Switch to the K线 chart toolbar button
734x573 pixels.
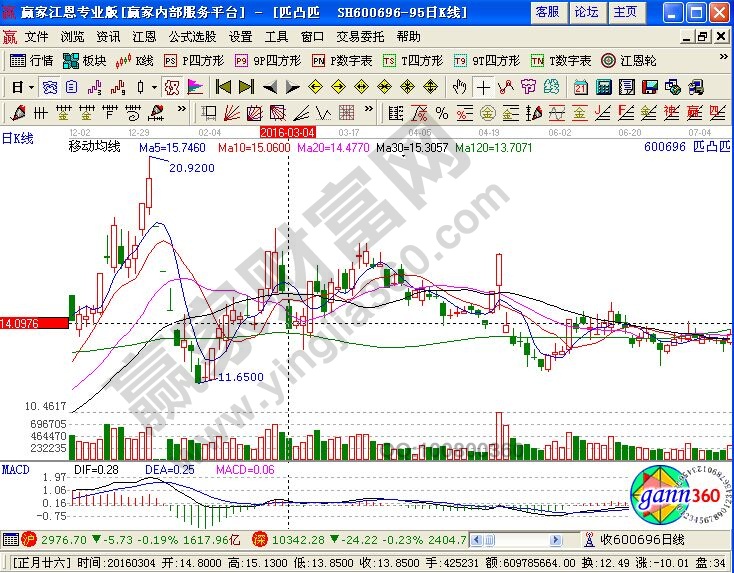pyautogui.click(x=134, y=60)
